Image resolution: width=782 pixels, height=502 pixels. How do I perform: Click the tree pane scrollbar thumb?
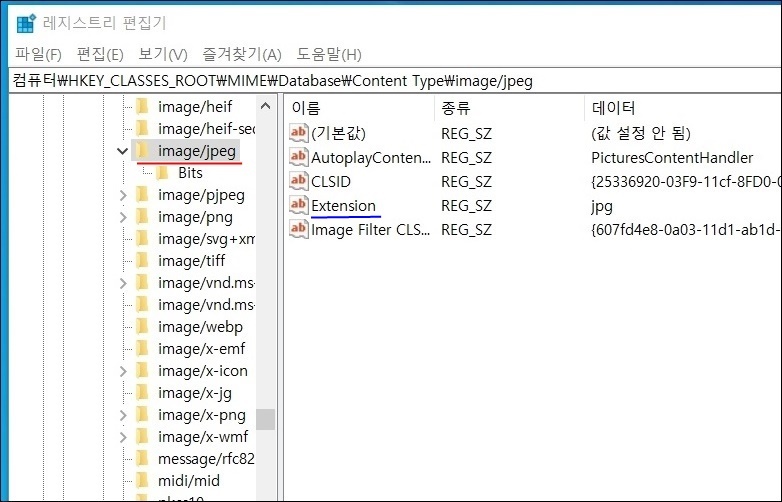click(x=265, y=419)
